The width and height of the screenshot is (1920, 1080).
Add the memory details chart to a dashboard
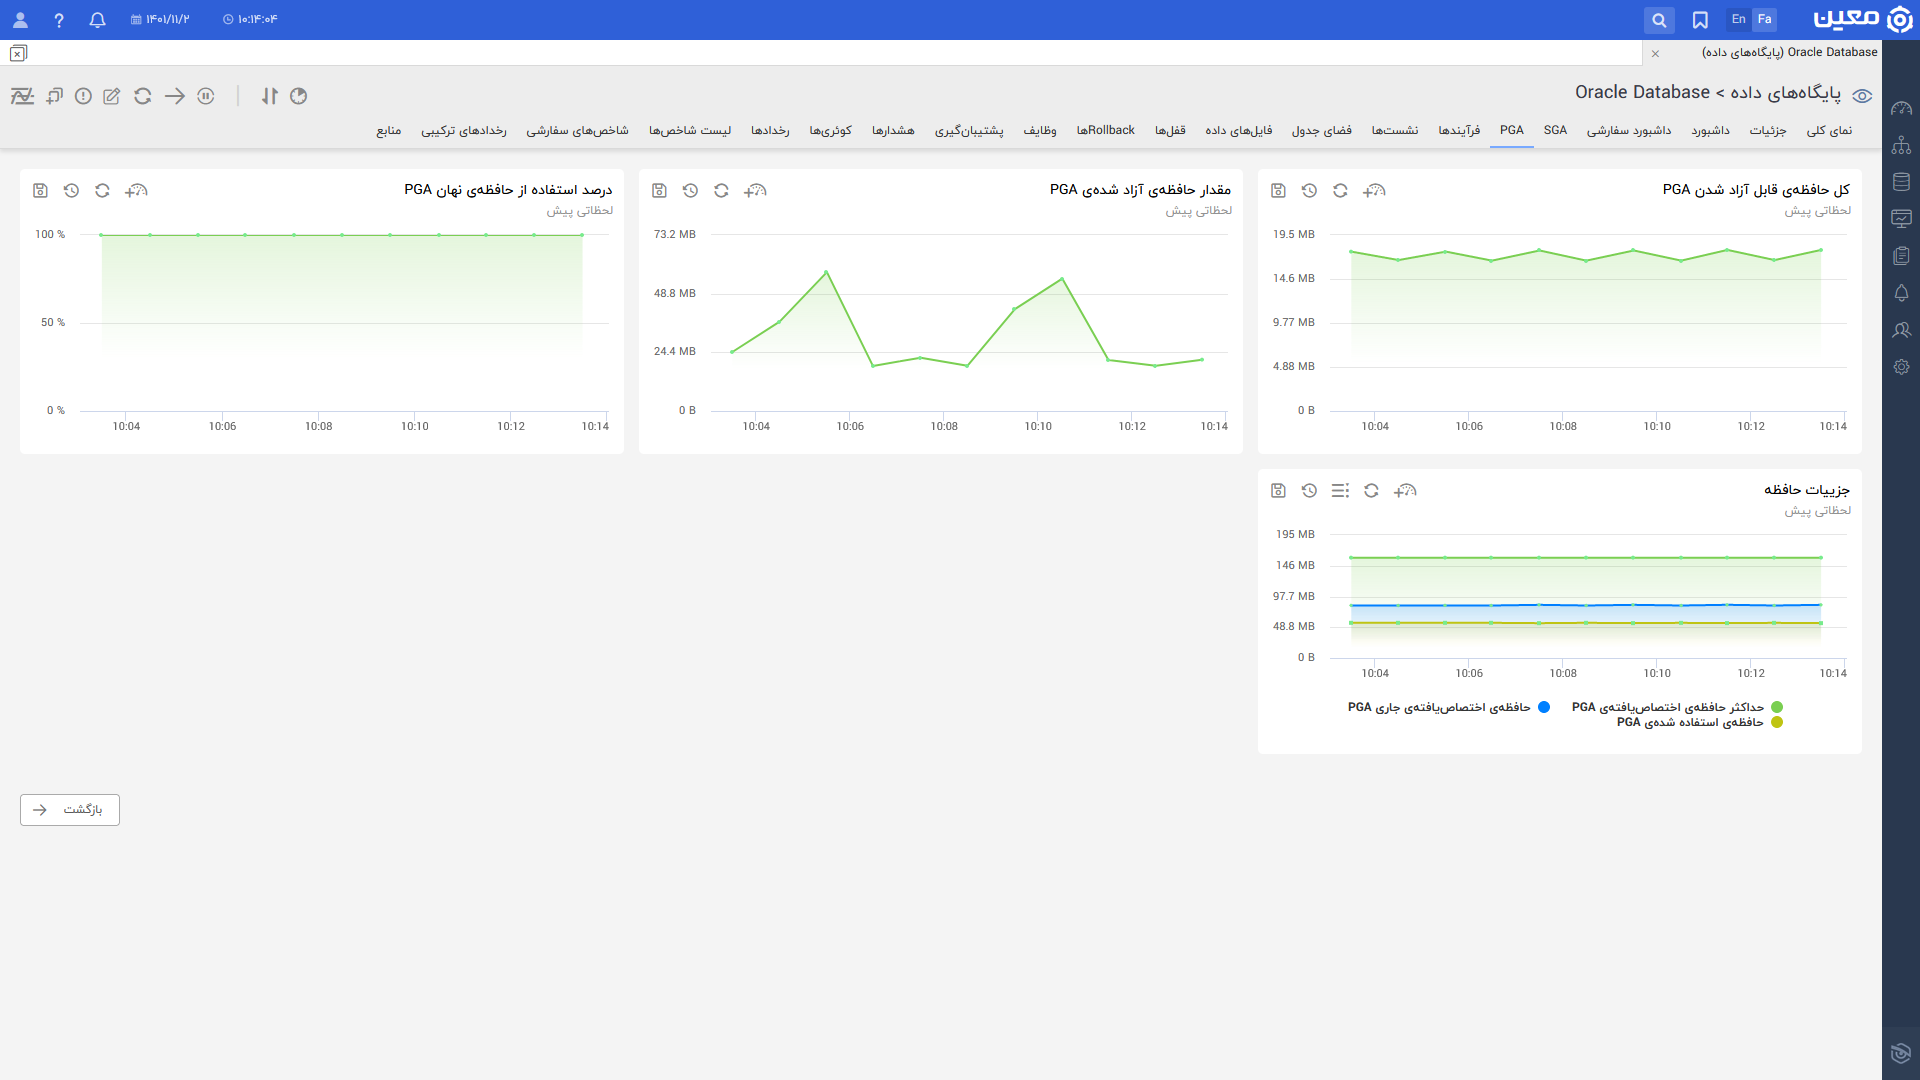click(x=1405, y=490)
